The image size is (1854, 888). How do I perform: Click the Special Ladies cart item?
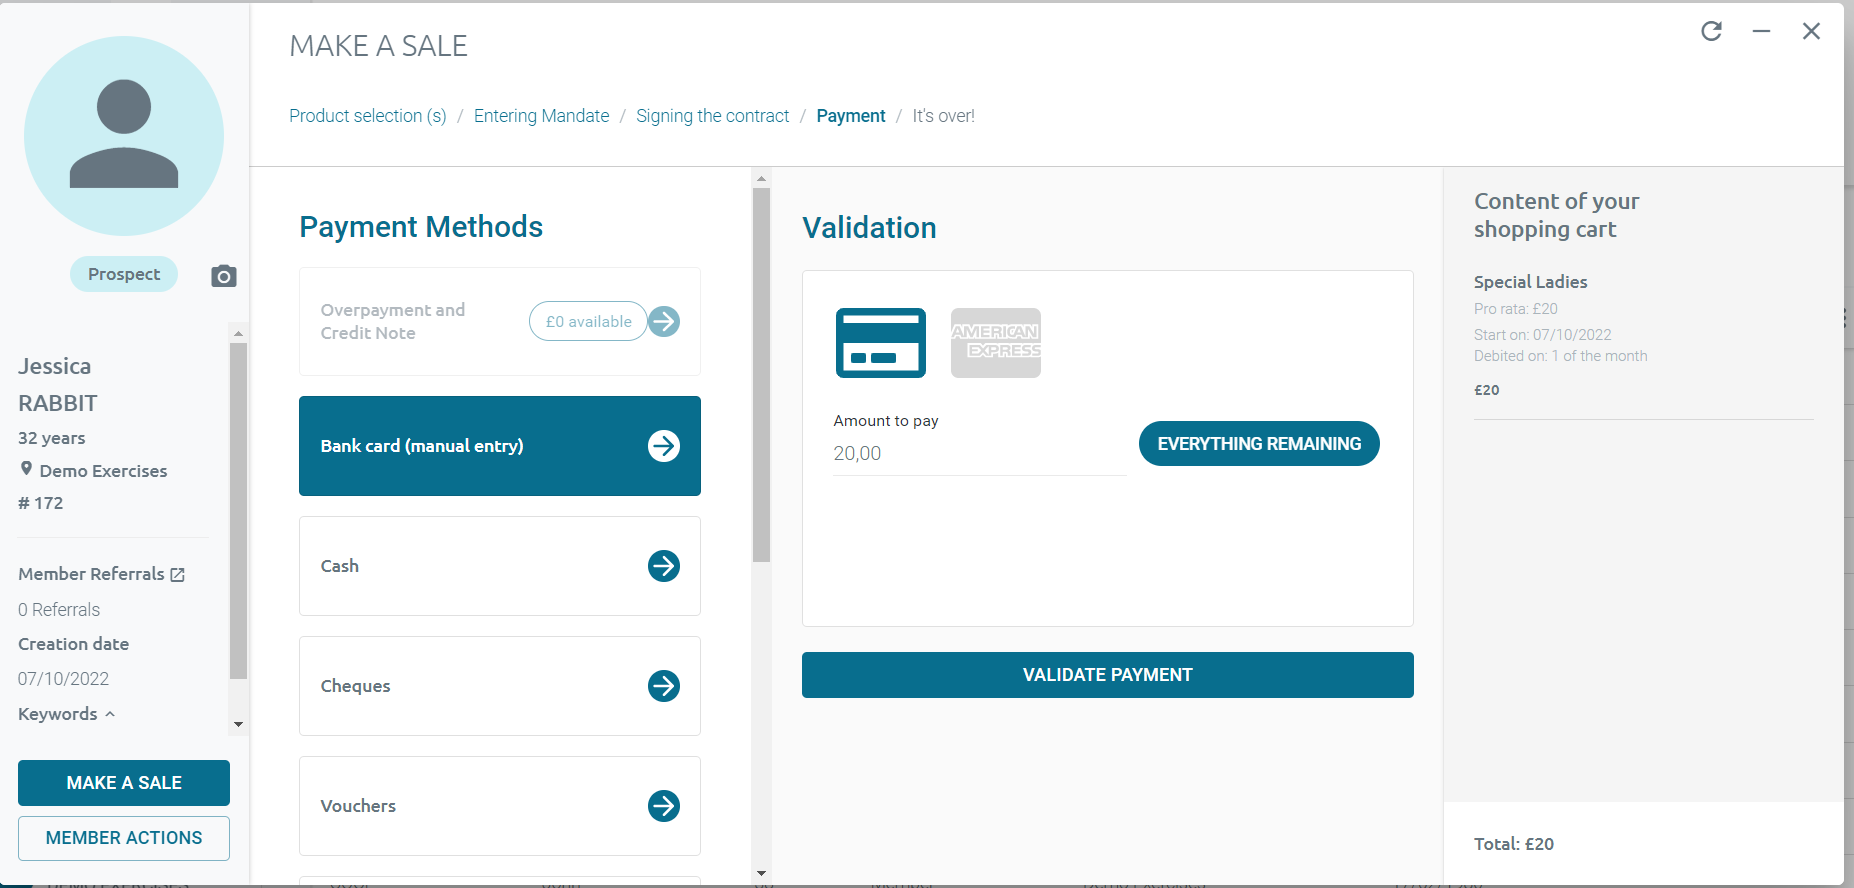(x=1530, y=282)
